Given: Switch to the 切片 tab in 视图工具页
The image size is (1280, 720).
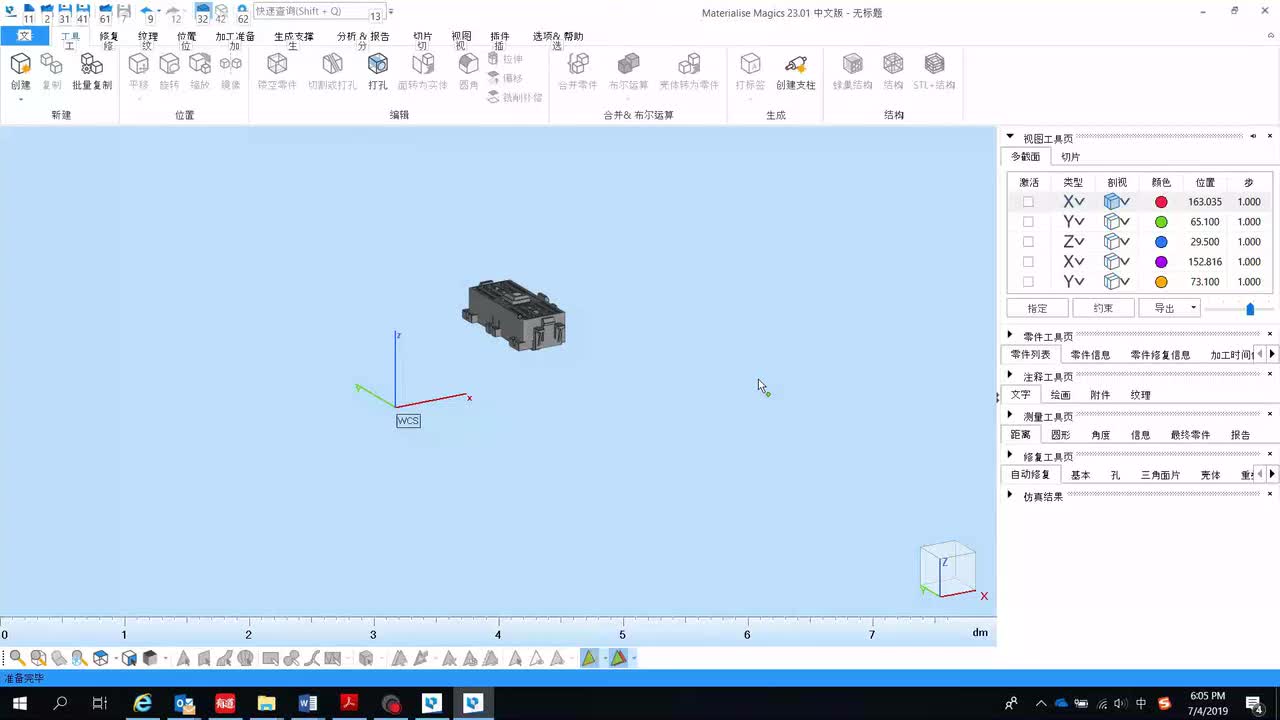Looking at the screenshot, I should (x=1070, y=157).
